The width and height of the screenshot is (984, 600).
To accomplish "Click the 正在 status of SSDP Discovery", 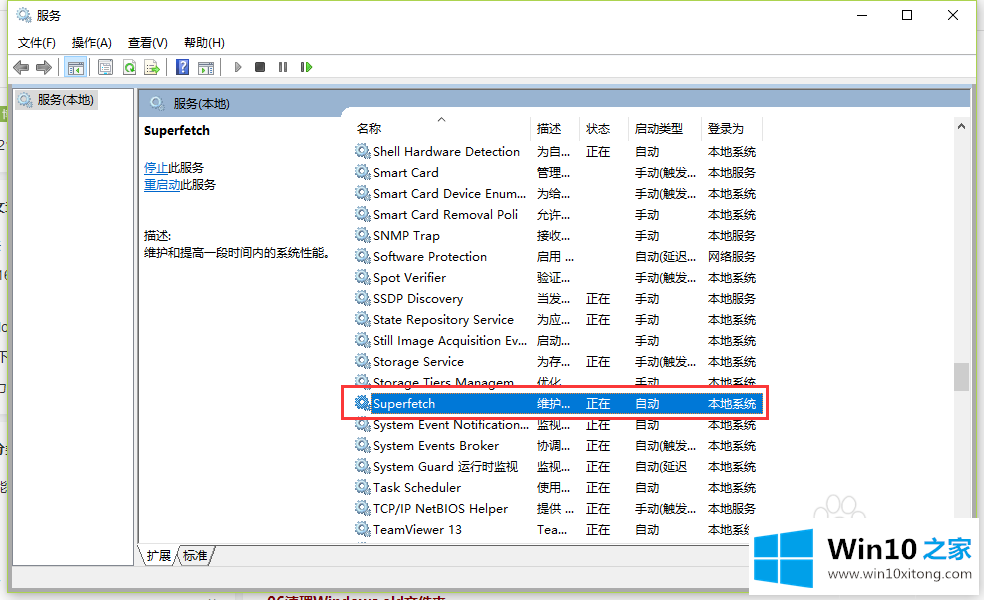I will click(597, 298).
